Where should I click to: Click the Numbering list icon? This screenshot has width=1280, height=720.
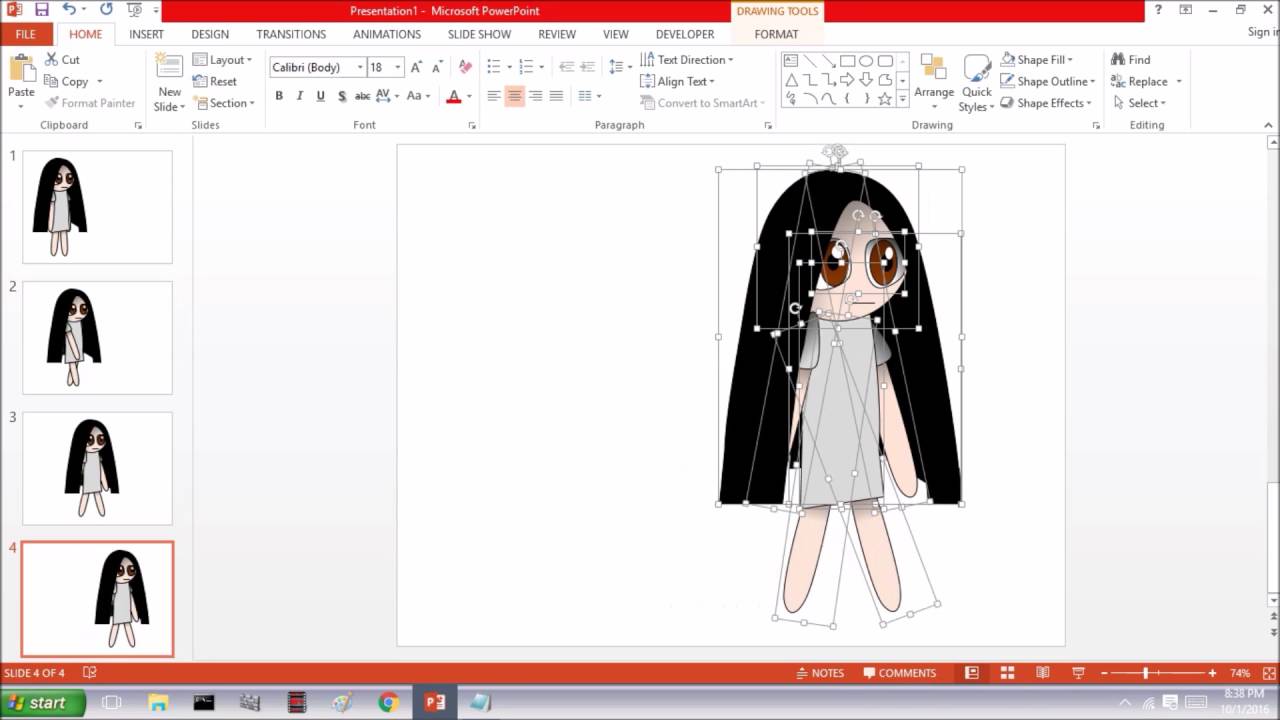pos(527,67)
